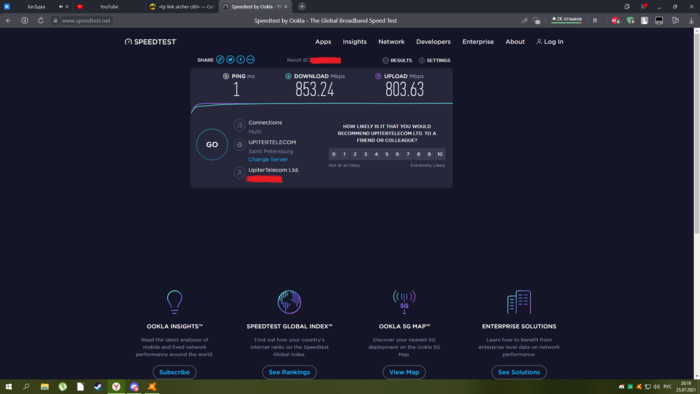Rate recommendation score 1

(x=344, y=154)
